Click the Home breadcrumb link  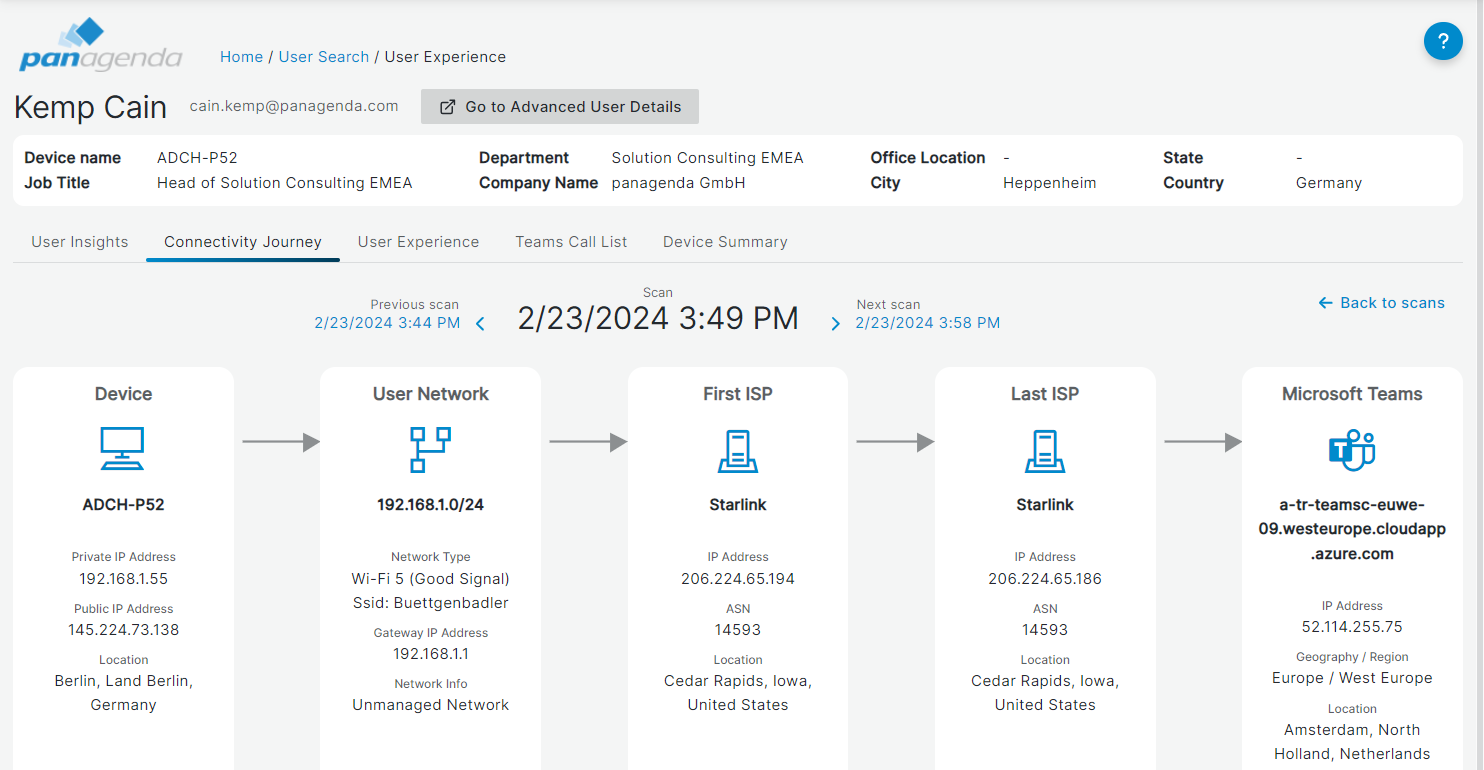click(241, 57)
